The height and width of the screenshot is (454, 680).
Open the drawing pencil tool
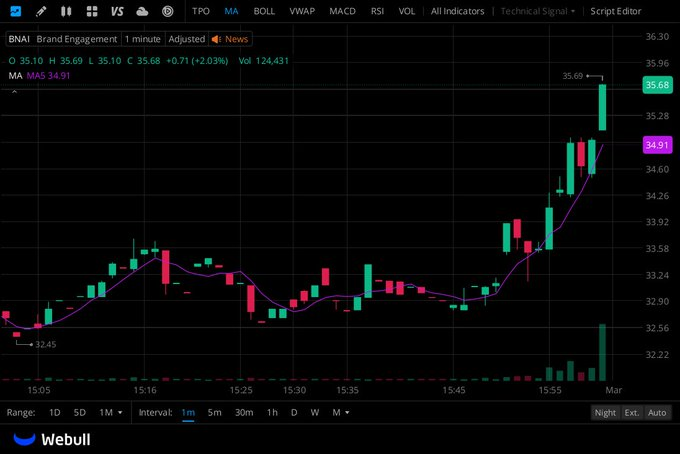click(x=41, y=11)
